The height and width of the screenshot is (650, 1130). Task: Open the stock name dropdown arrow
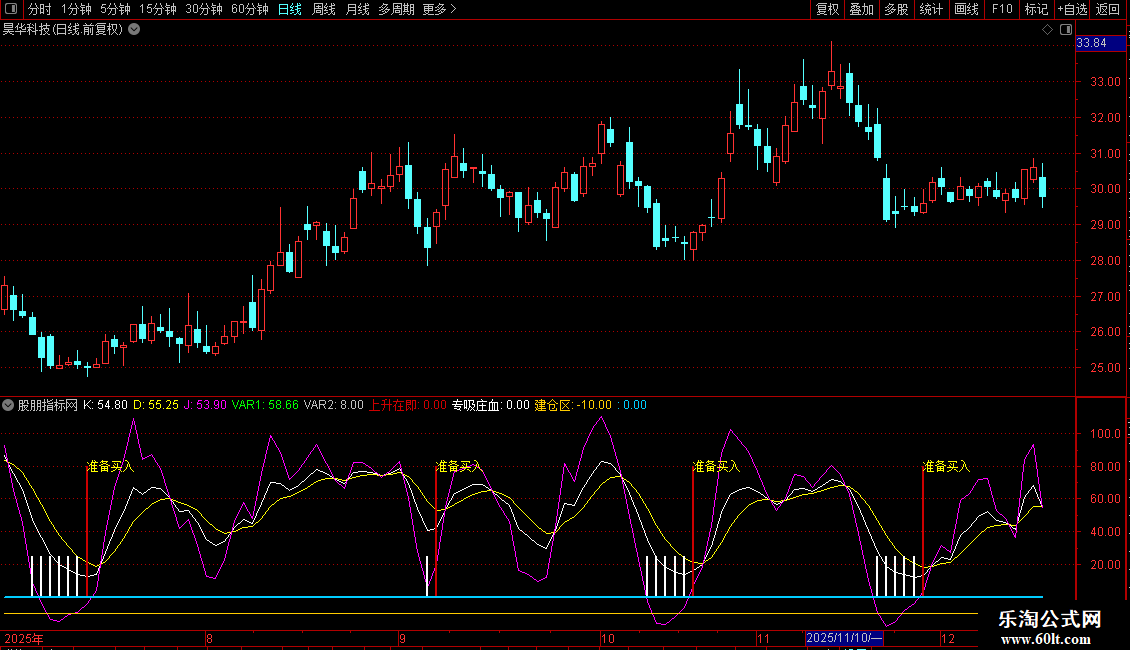pyautogui.click(x=134, y=30)
